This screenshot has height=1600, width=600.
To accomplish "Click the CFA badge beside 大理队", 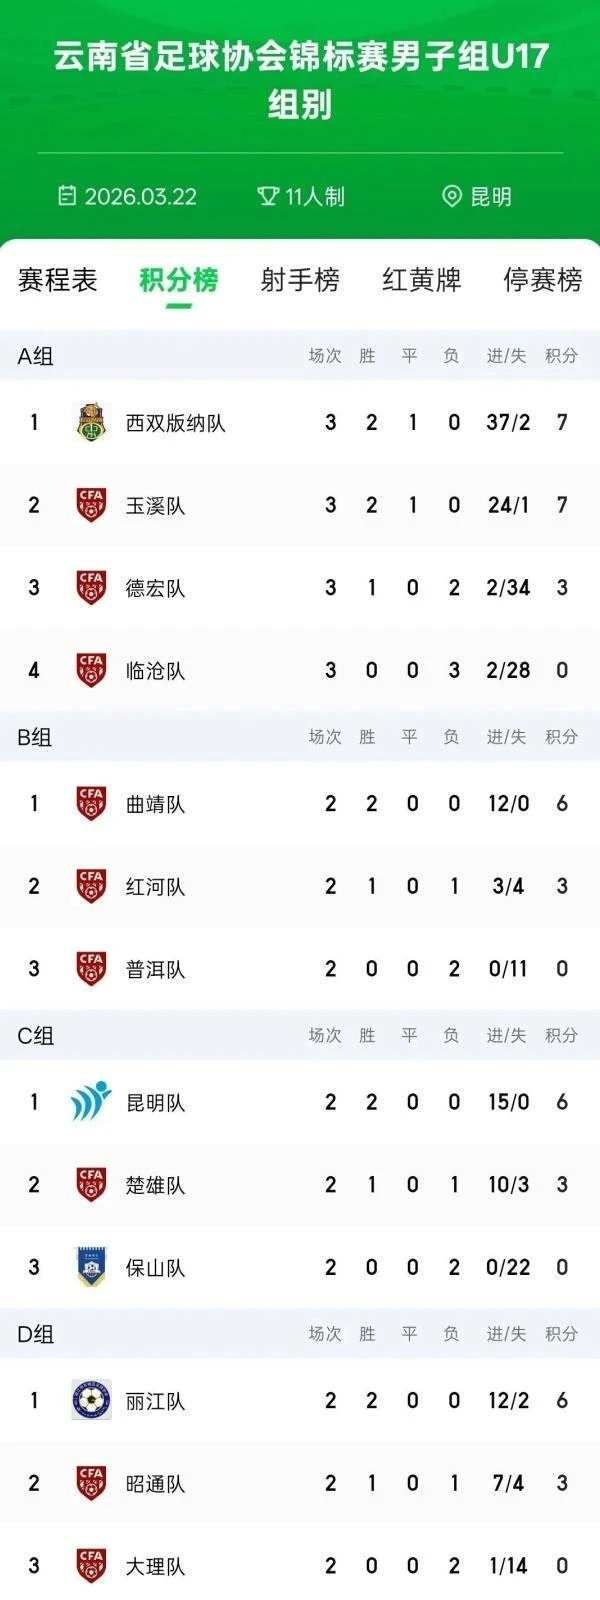I will point(91,1565).
